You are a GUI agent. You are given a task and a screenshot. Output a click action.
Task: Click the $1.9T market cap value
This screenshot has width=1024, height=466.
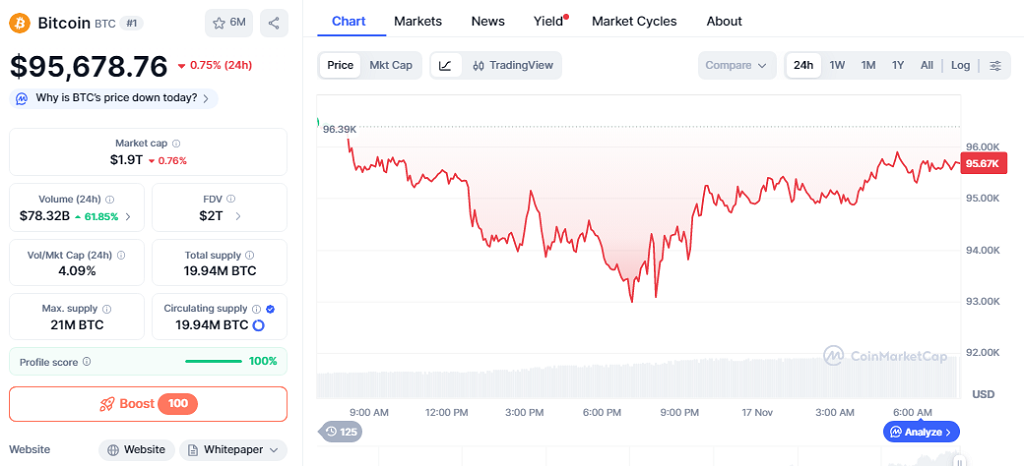coord(126,160)
